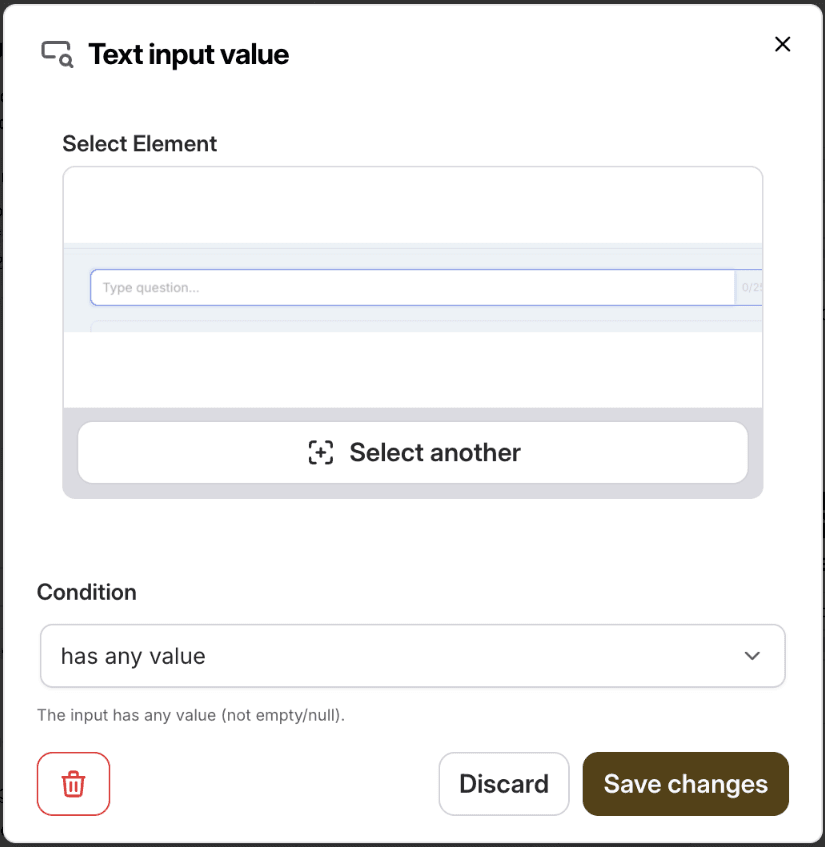Viewport: 825px width, 847px height.
Task: Click the helper text below the dropdown
Action: [190, 716]
